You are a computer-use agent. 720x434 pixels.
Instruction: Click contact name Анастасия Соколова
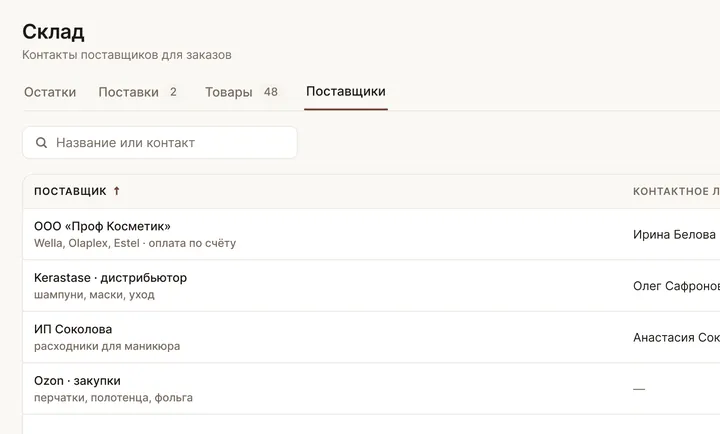tap(676, 338)
